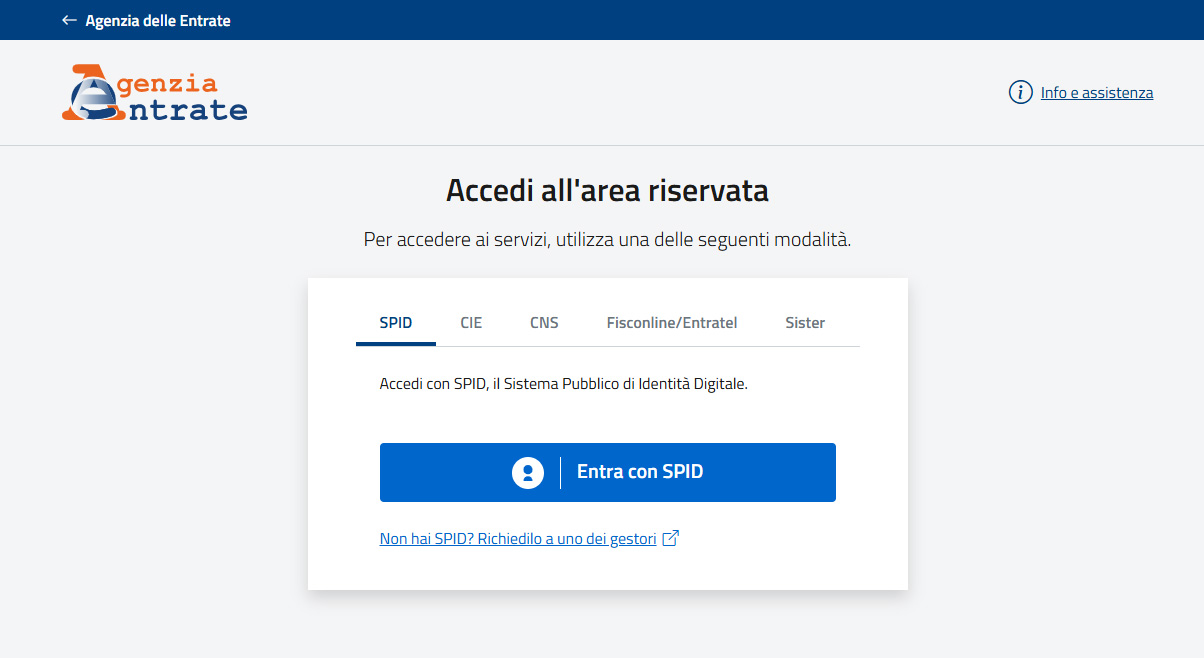Open the Agenzia delle Entrate top bar link
Viewport: 1204px width, 658px height.
[x=158, y=20]
